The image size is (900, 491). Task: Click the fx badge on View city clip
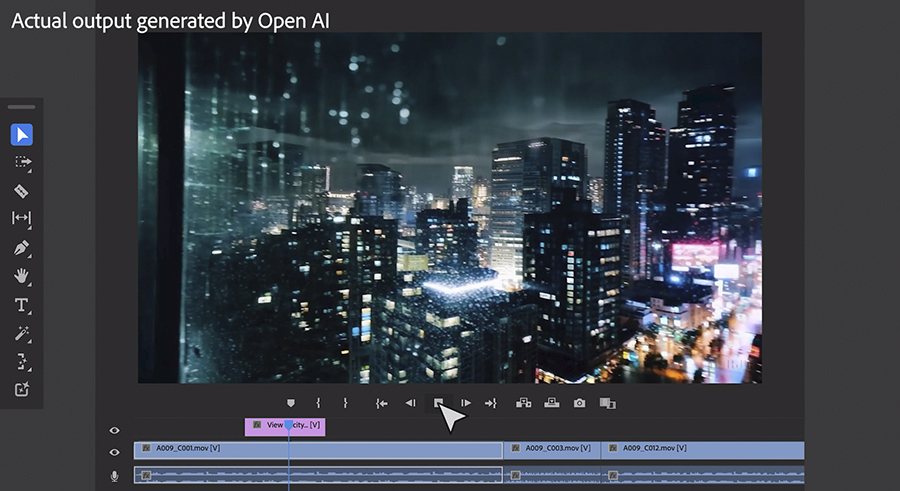click(x=257, y=425)
